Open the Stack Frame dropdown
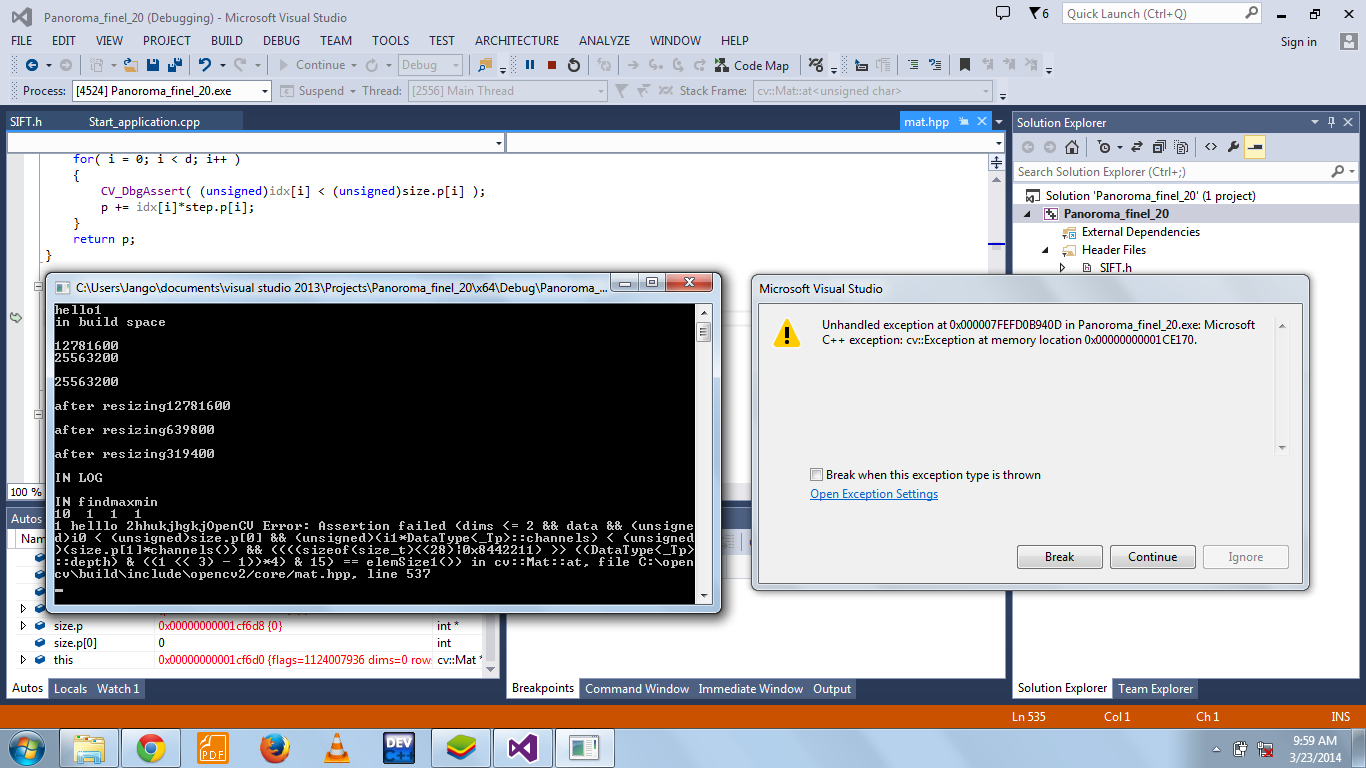 tap(986, 91)
